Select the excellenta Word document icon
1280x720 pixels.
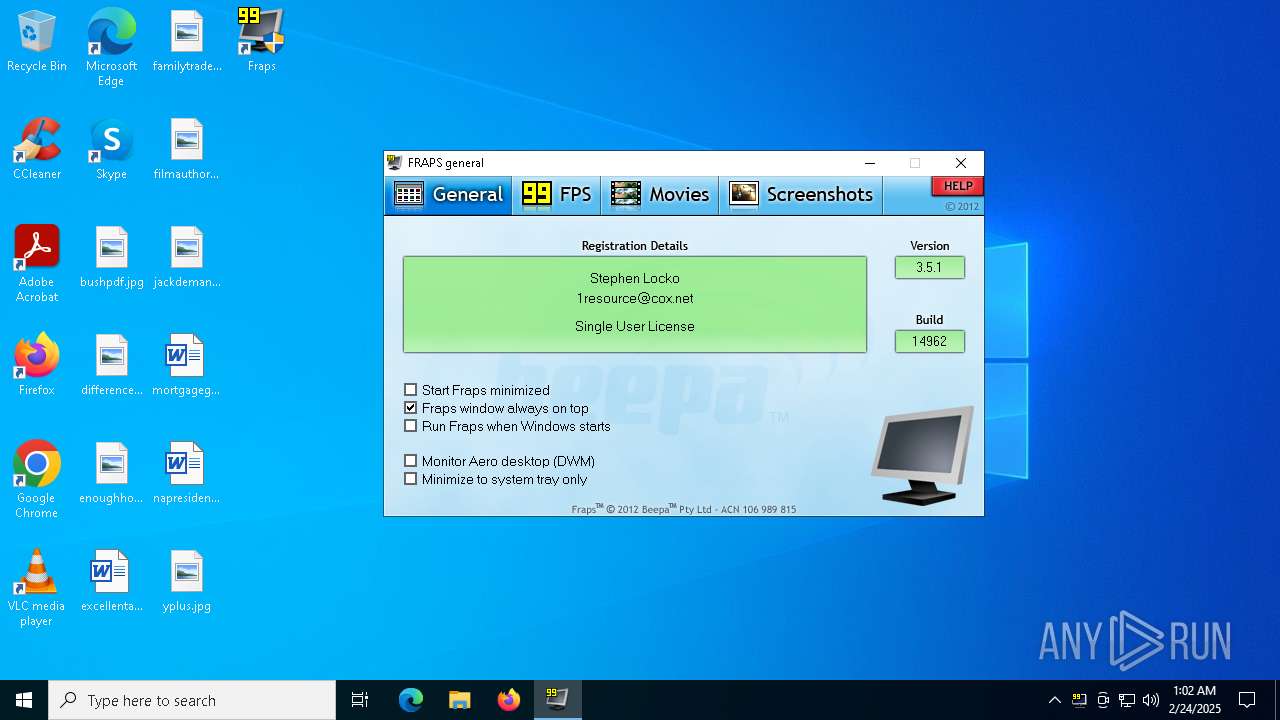pyautogui.click(x=112, y=581)
